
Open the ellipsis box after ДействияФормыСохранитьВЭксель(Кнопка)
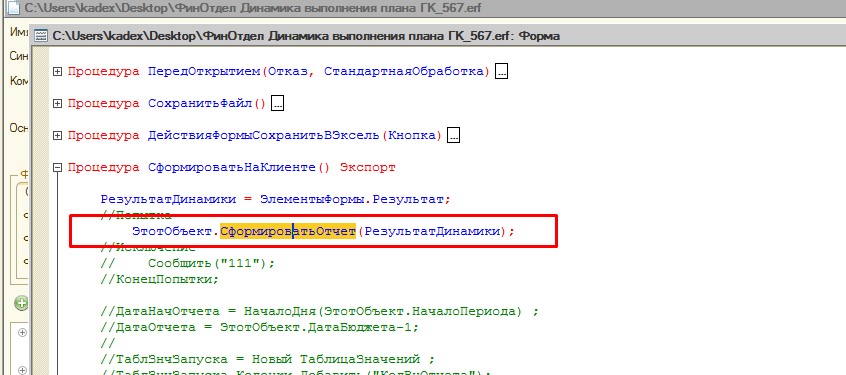point(453,136)
